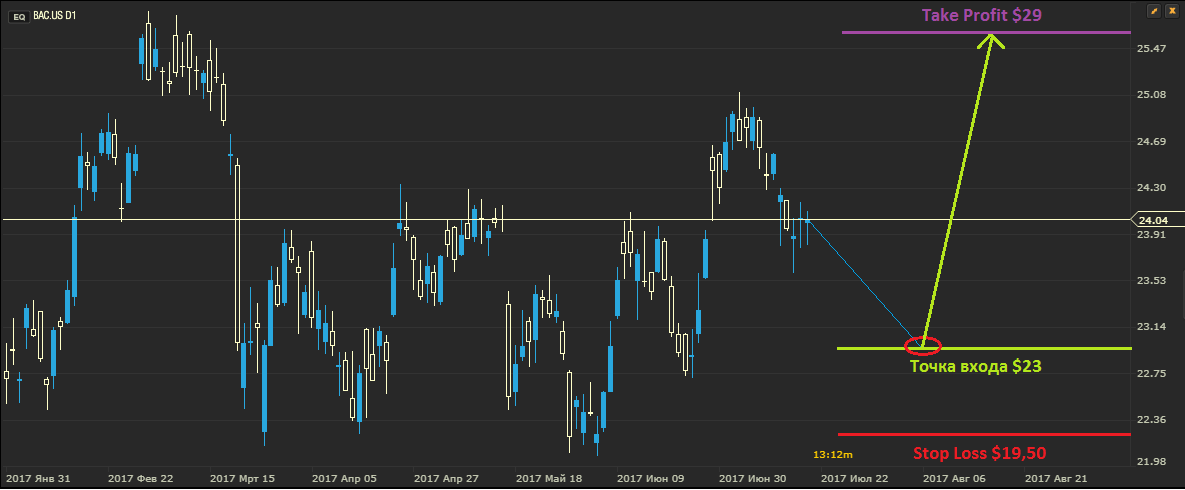1185x490 pixels.
Task: Click the 24.04 current price tag
Action: [1153, 220]
